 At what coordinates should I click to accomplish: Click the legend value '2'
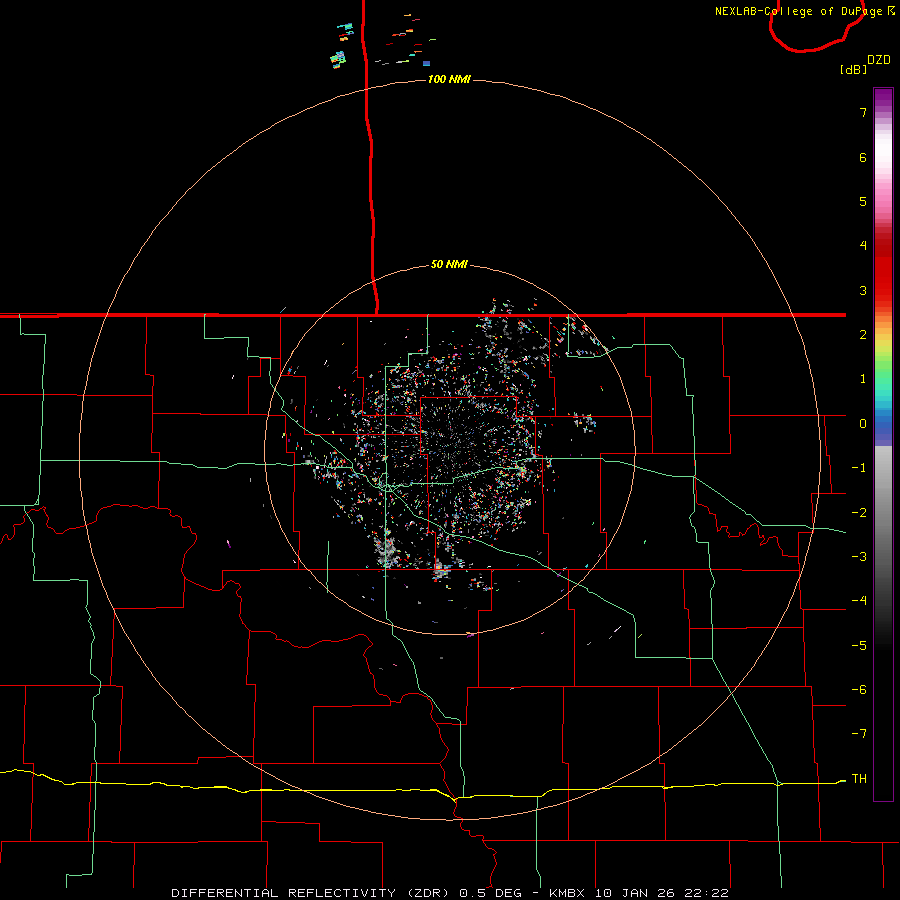(x=863, y=335)
